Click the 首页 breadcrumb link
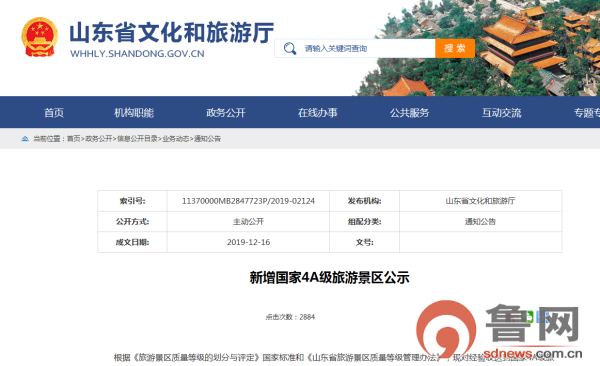The height and width of the screenshot is (366, 600). coord(73,139)
